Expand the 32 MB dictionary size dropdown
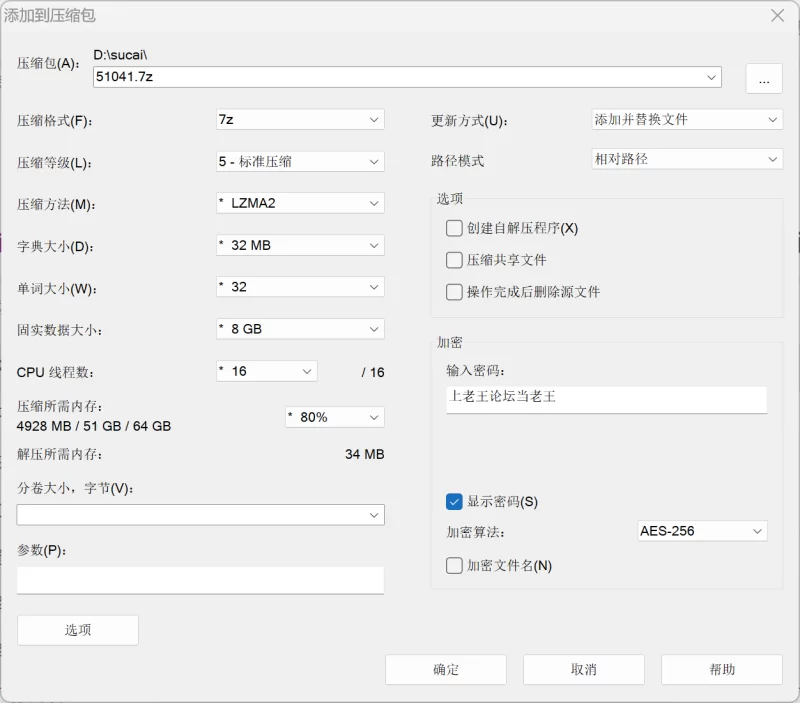The image size is (800, 703). [300, 245]
